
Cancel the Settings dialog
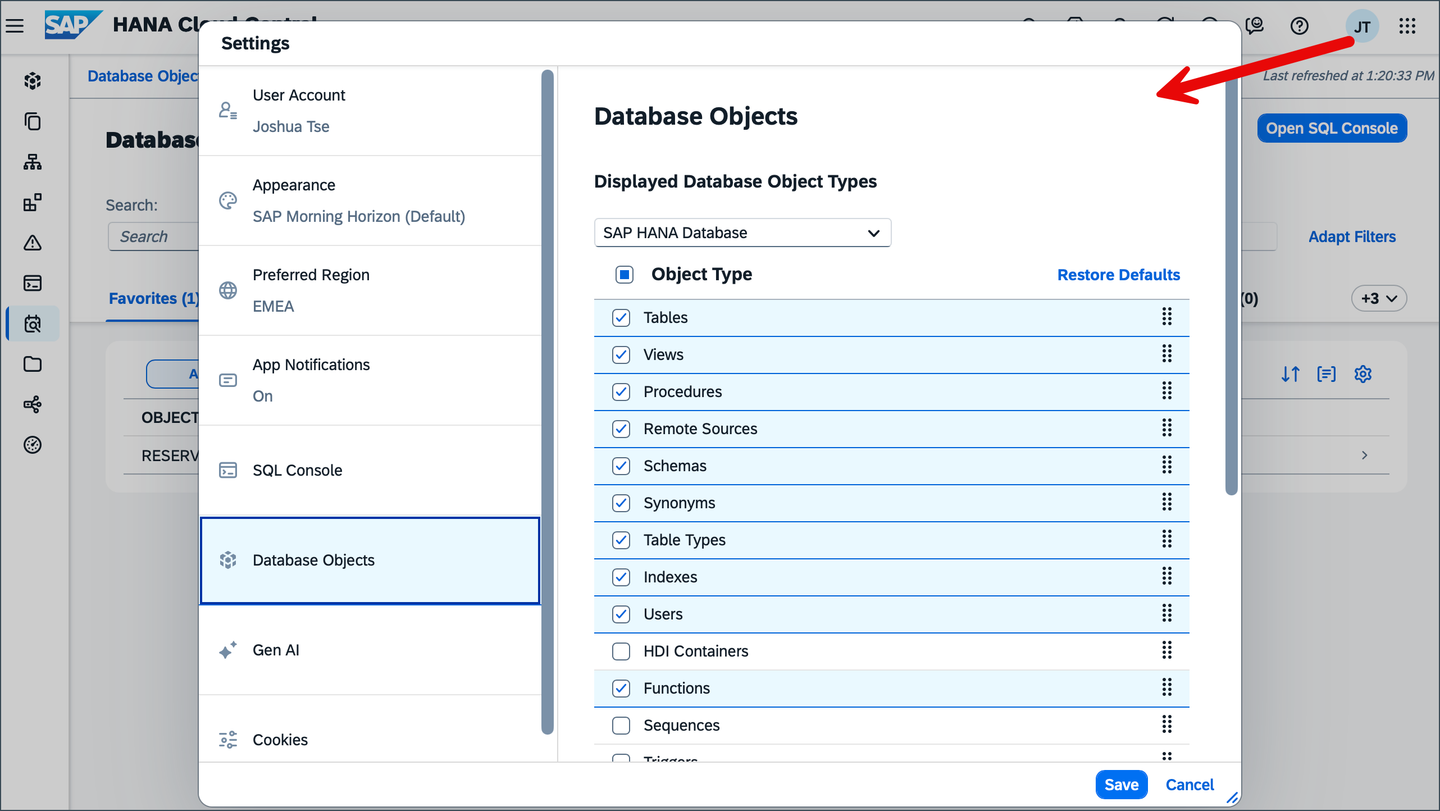[x=1190, y=785]
